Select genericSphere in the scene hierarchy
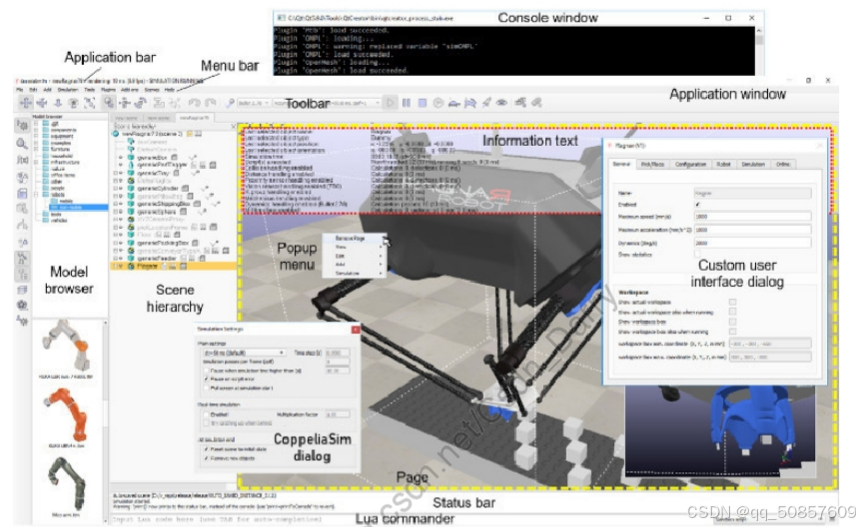This screenshot has width=860, height=527. pyautogui.click(x=156, y=211)
